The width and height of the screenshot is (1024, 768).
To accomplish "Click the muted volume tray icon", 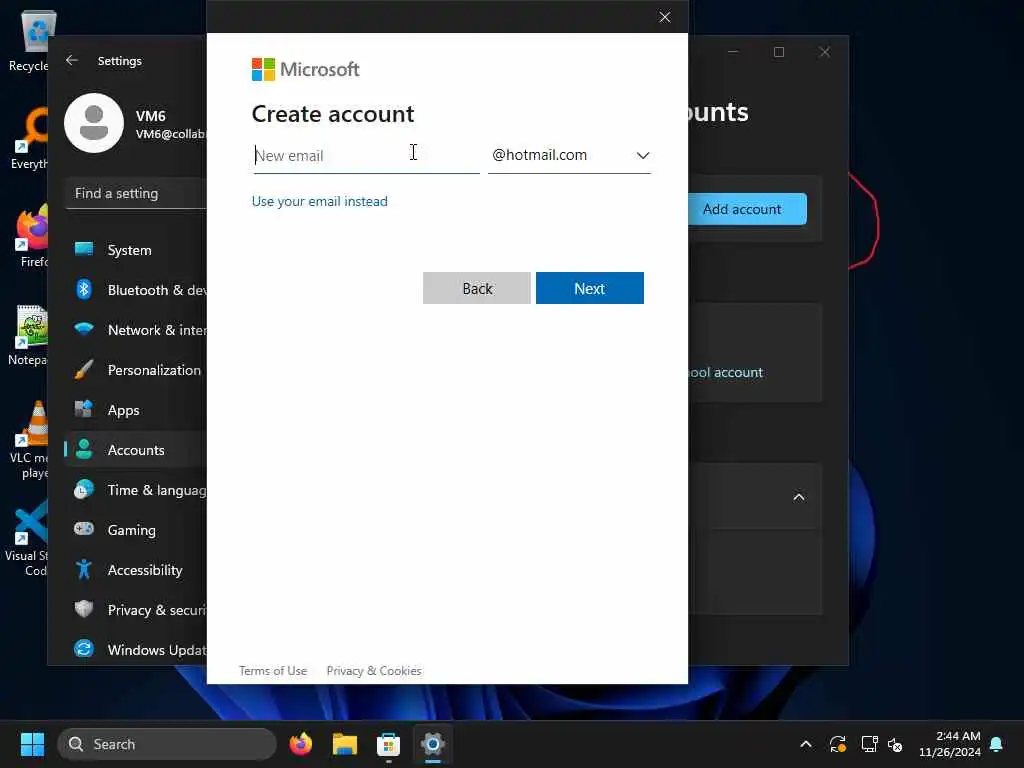I will [895, 744].
